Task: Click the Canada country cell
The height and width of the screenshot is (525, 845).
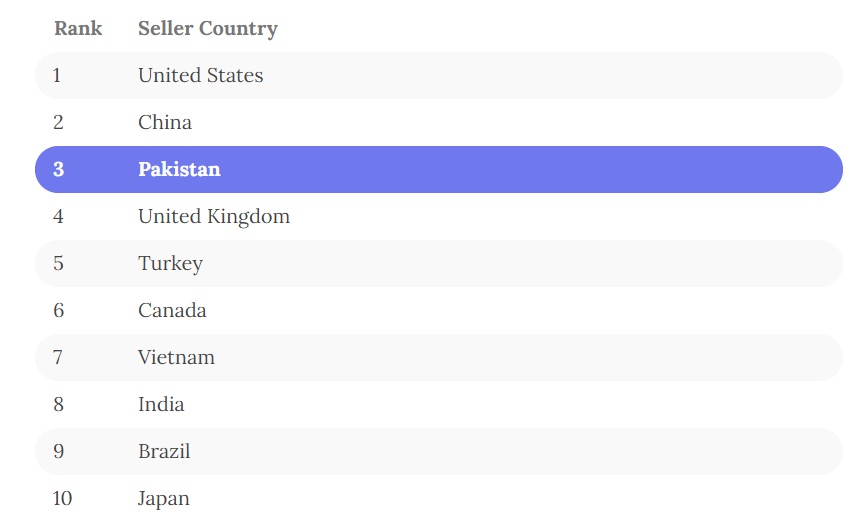Action: click(x=172, y=310)
